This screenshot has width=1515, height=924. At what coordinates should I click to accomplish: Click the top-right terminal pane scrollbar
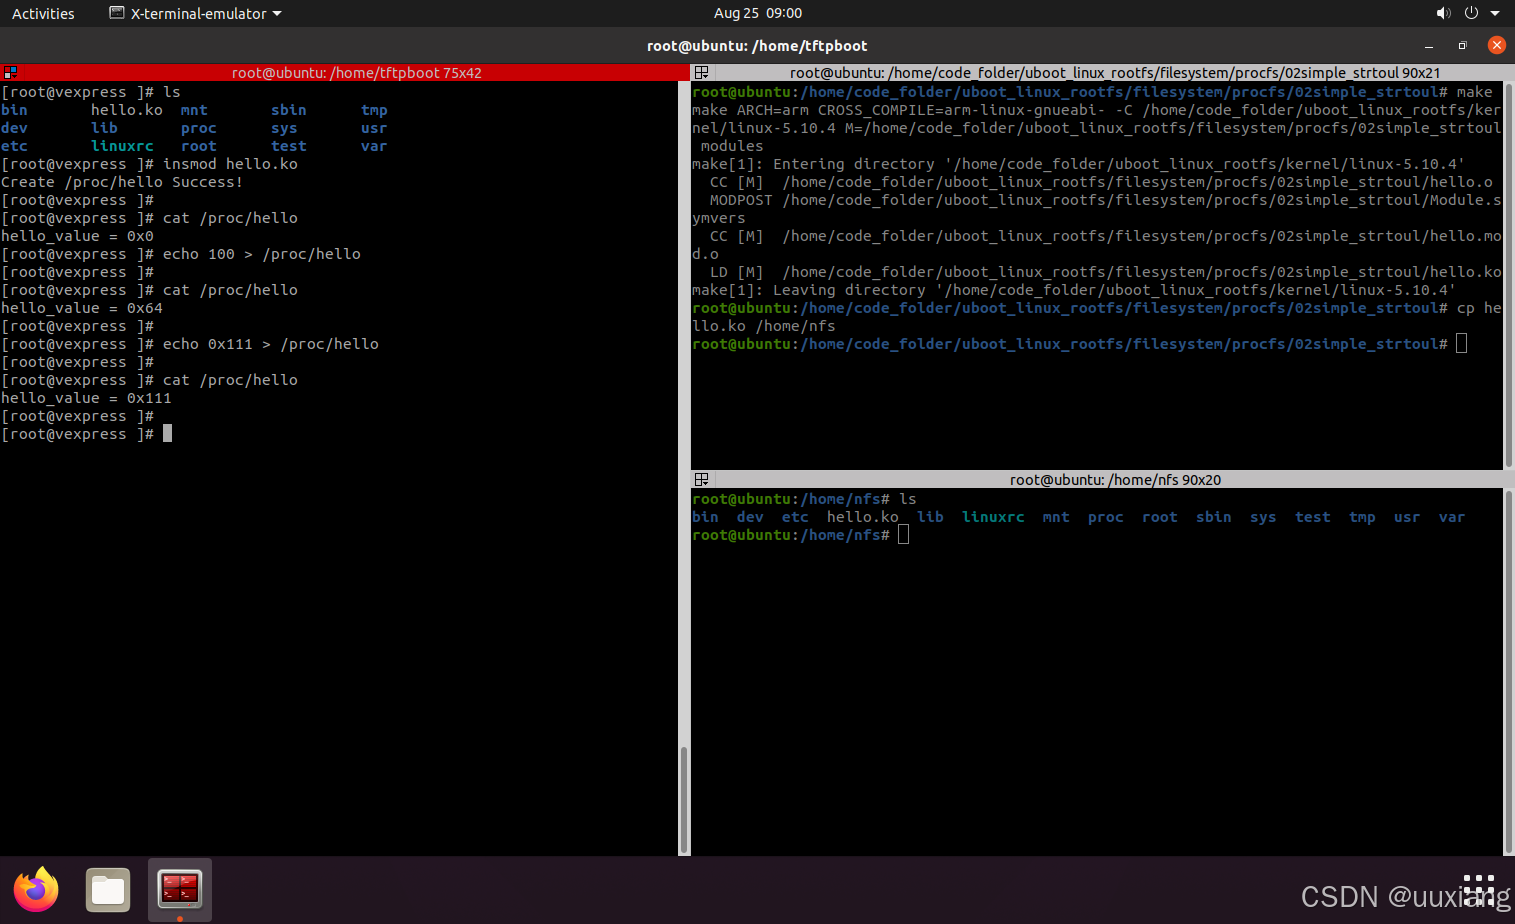tap(1509, 275)
